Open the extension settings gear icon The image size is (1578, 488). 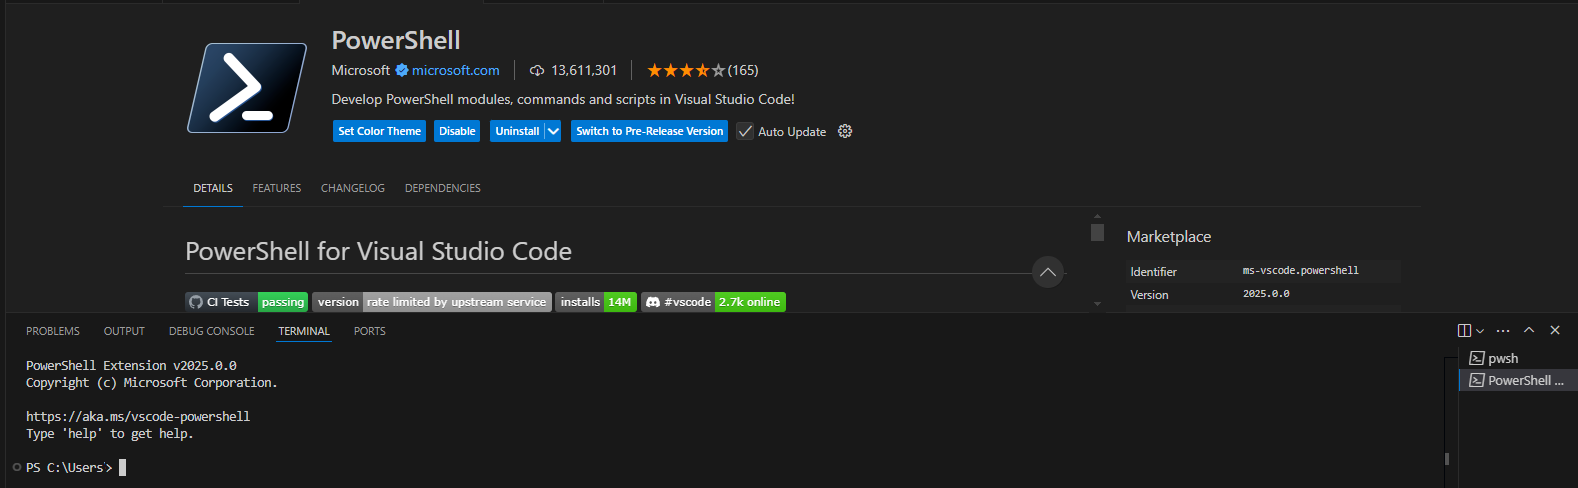coord(845,131)
